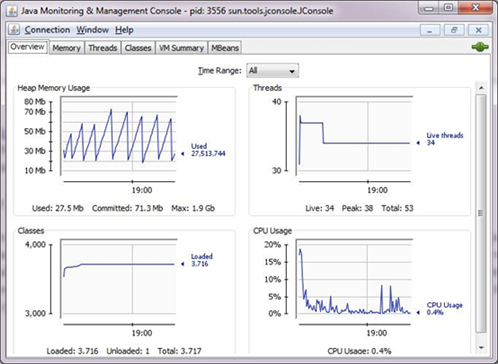Click the 'Used 27,513,744' legend label

click(x=208, y=150)
